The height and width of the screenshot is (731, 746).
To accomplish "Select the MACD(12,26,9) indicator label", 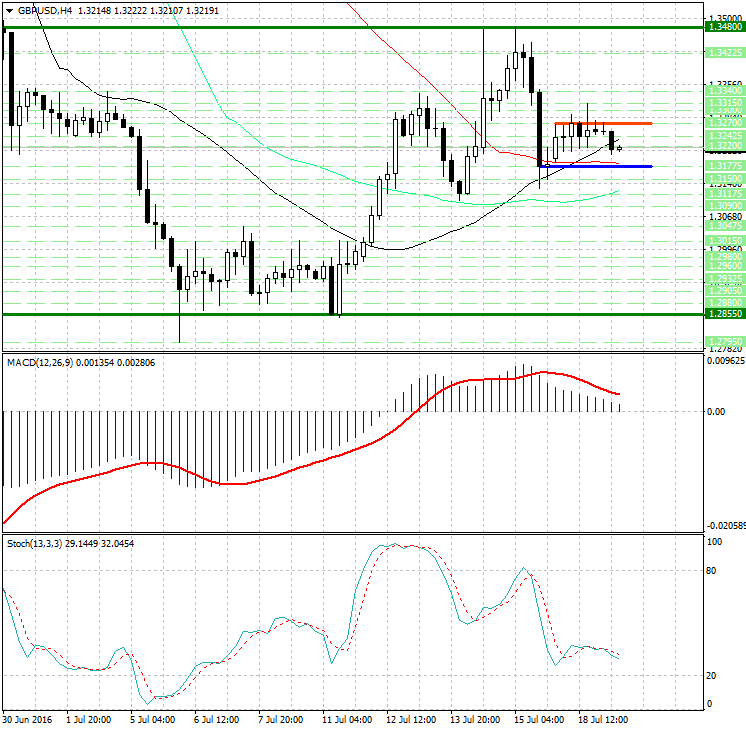I will pyautogui.click(x=40, y=363).
